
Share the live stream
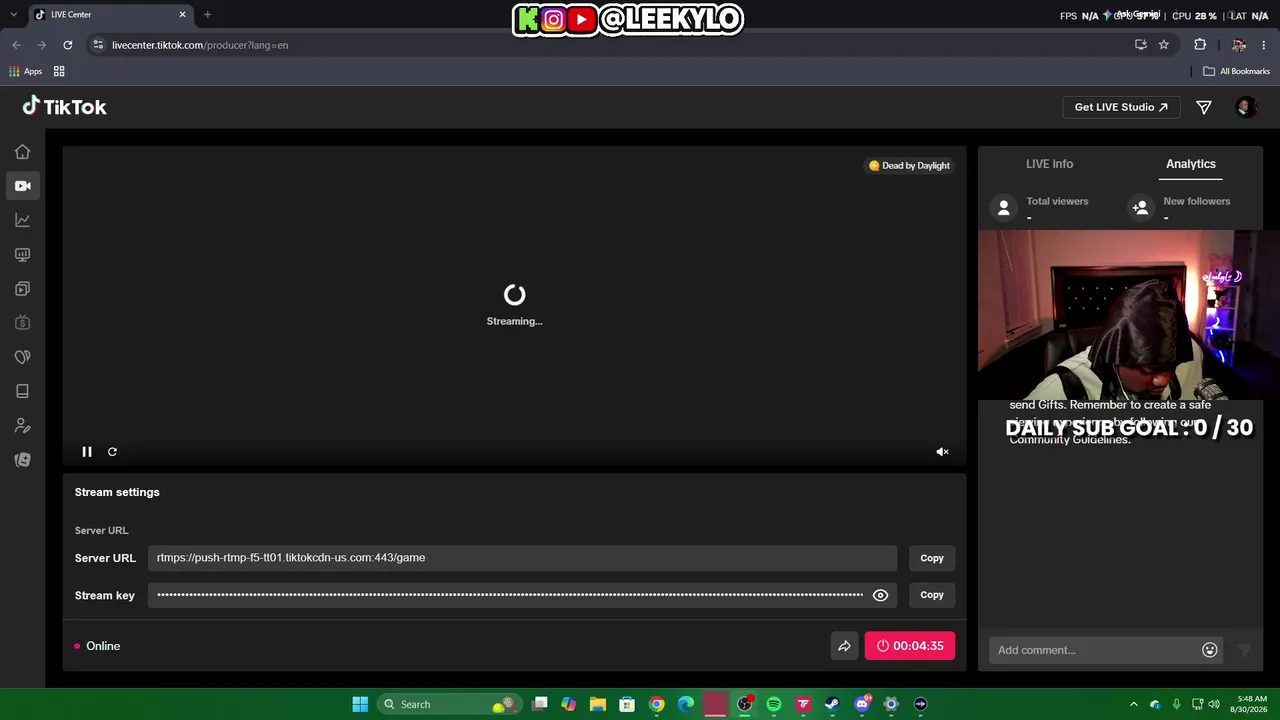[x=844, y=646]
